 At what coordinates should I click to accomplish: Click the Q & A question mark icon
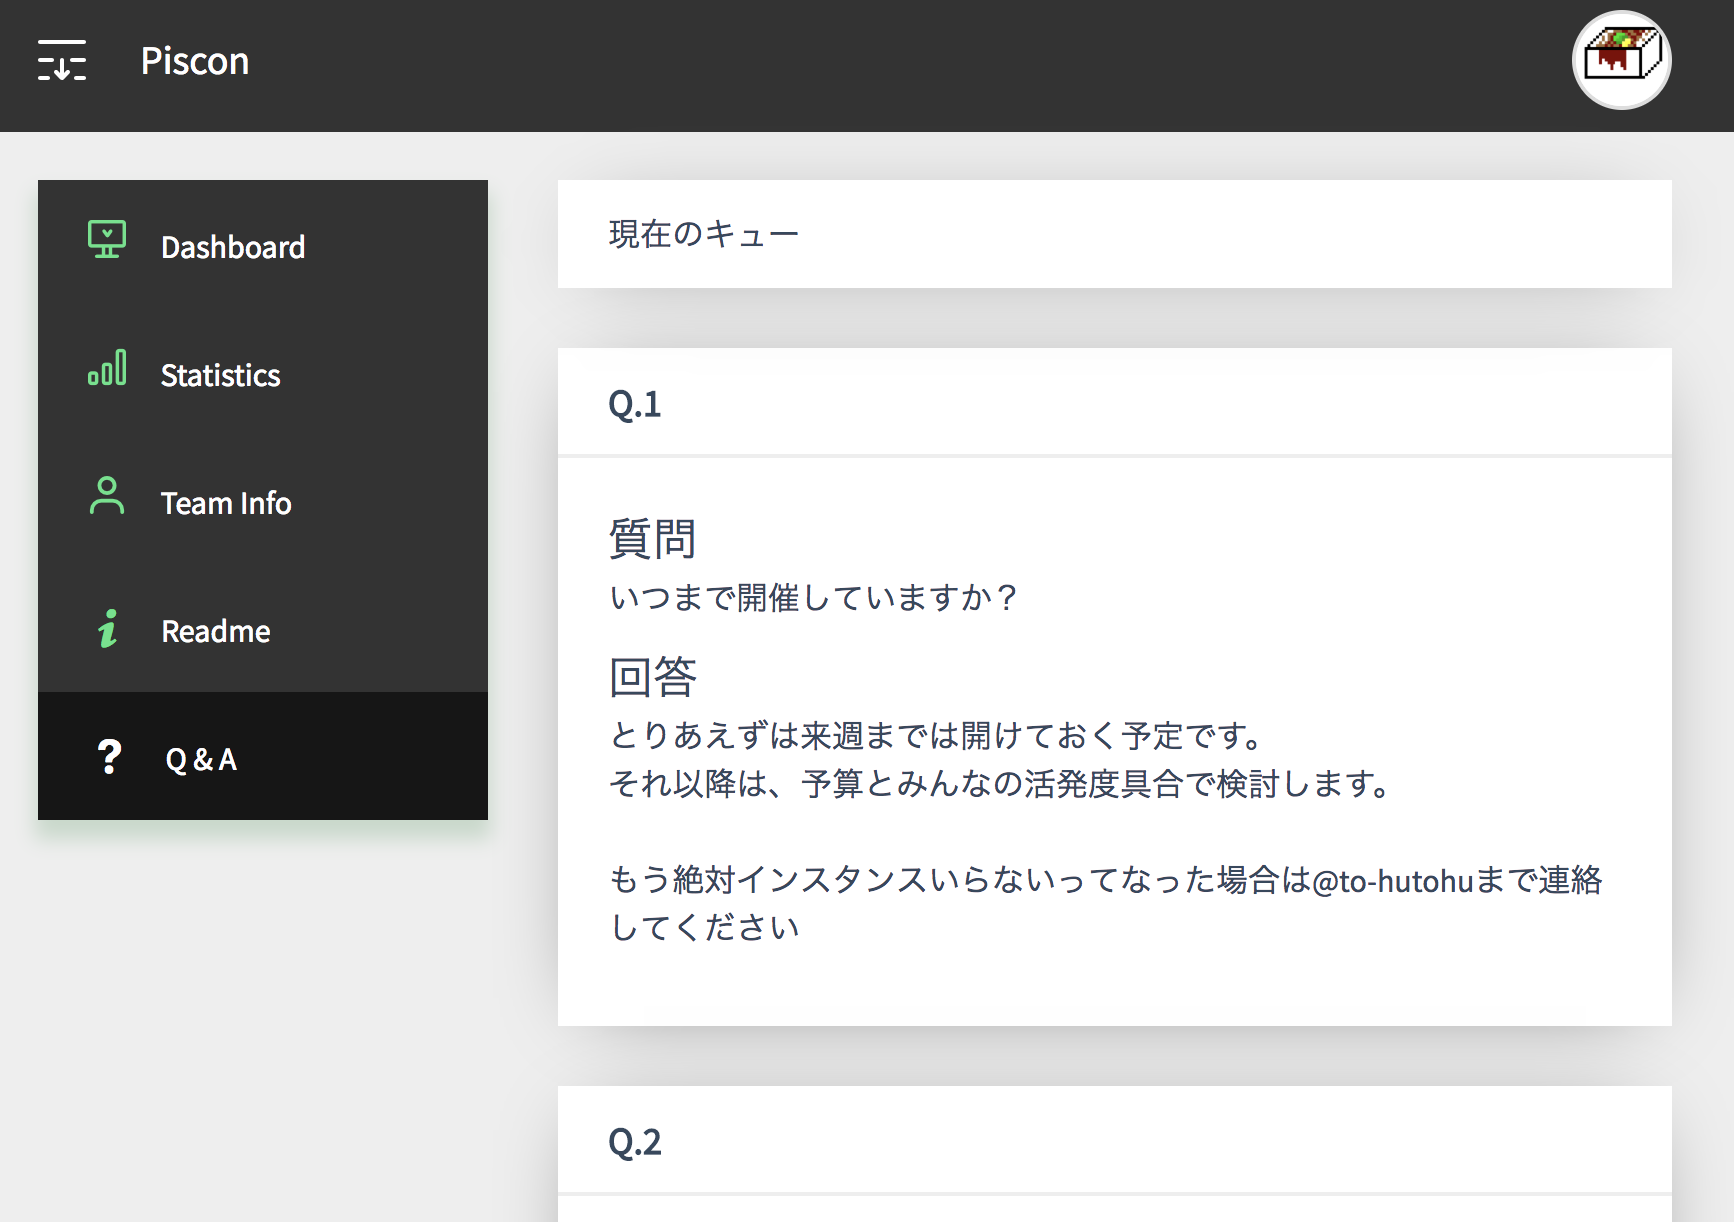(109, 757)
